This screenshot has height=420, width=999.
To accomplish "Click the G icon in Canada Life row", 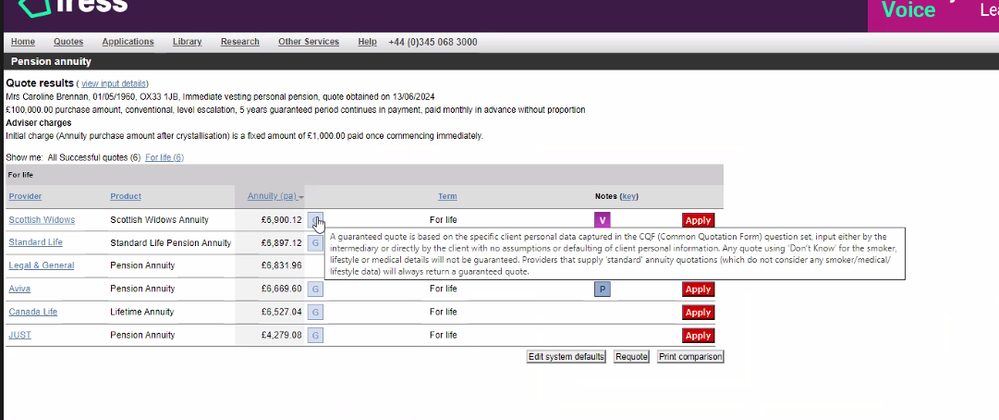I will 315,312.
